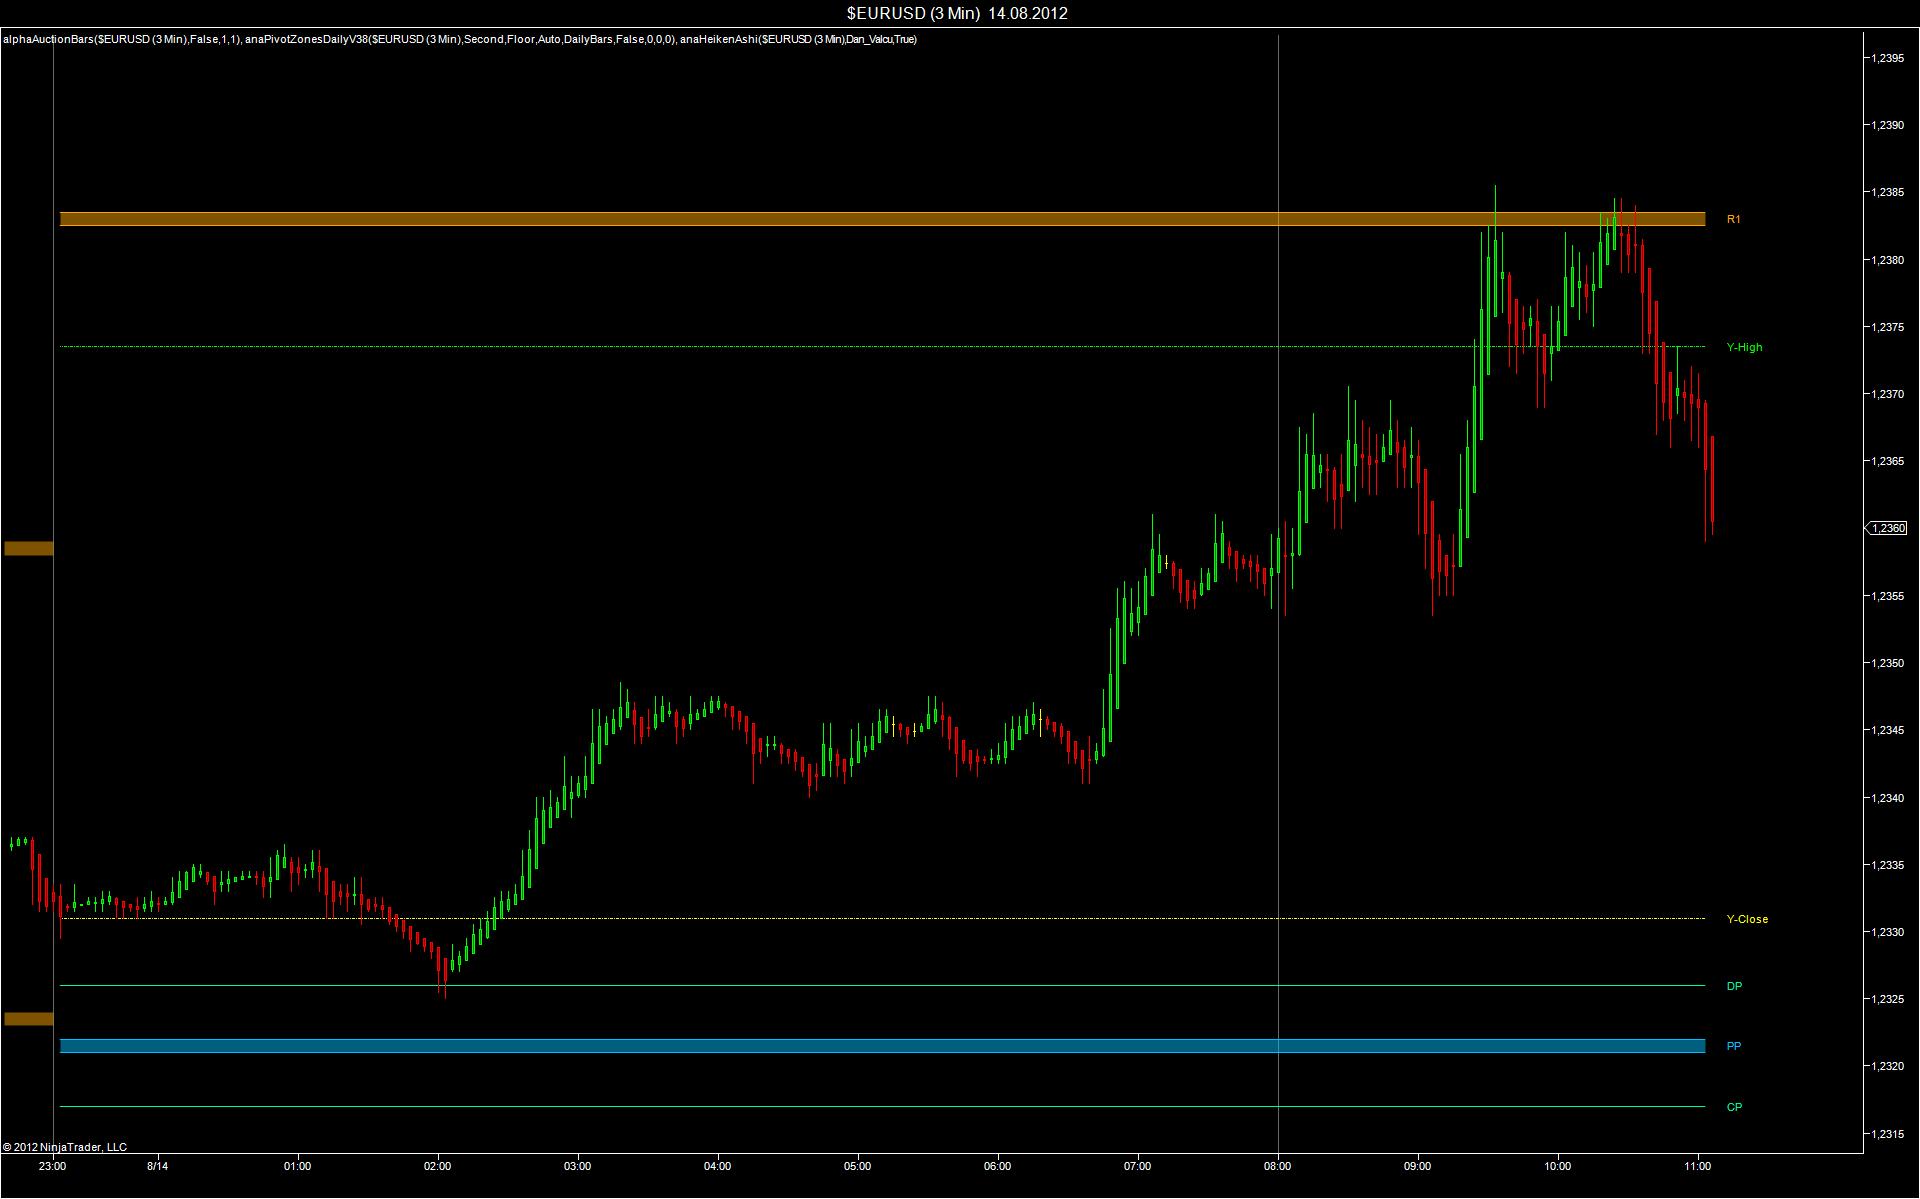Click the 1,2395 price axis label

click(x=1888, y=58)
